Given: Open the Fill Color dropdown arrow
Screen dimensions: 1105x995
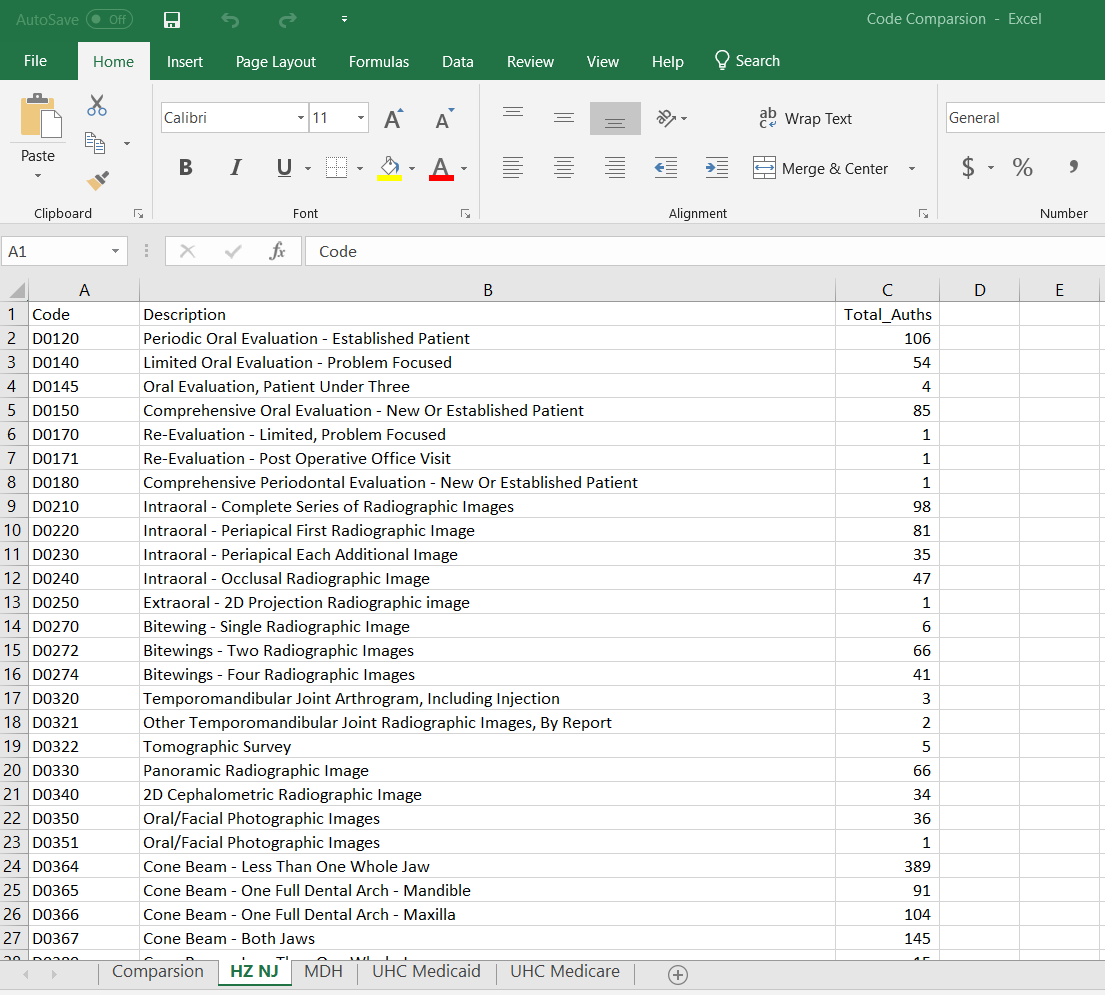Looking at the screenshot, I should point(410,167).
